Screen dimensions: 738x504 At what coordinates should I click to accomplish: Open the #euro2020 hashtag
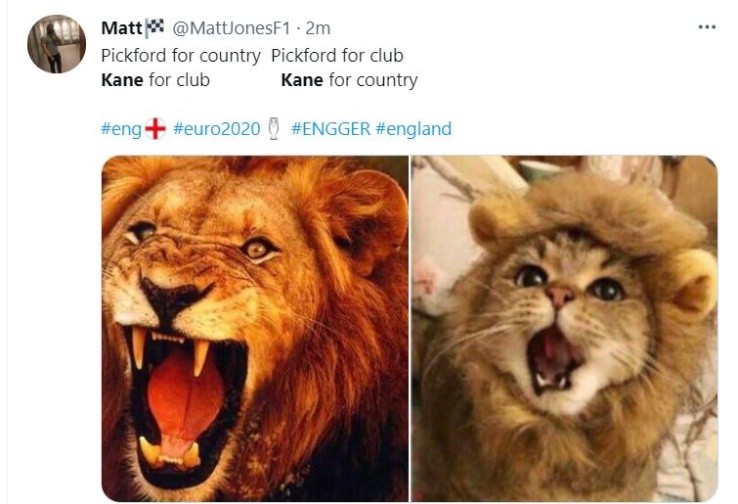tap(217, 129)
